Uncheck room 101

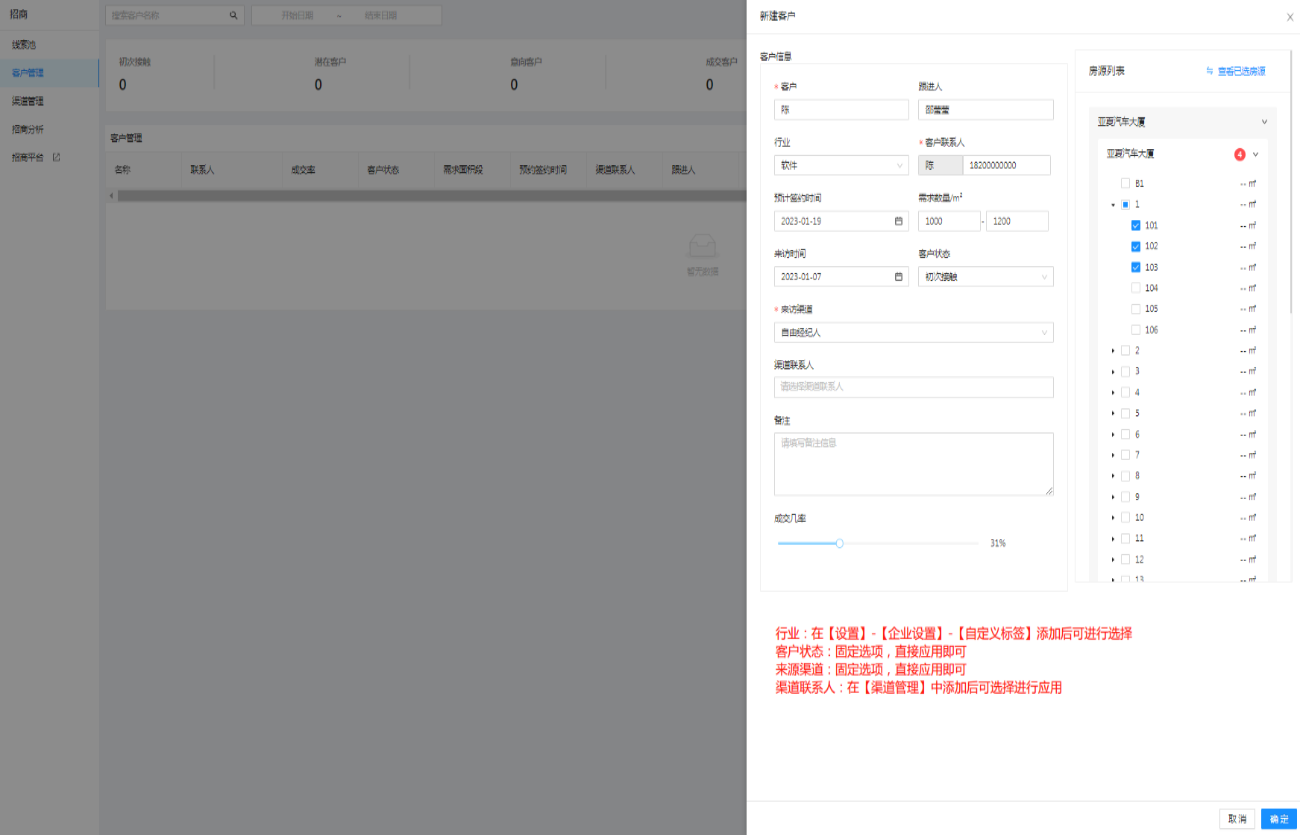pyautogui.click(x=1136, y=226)
